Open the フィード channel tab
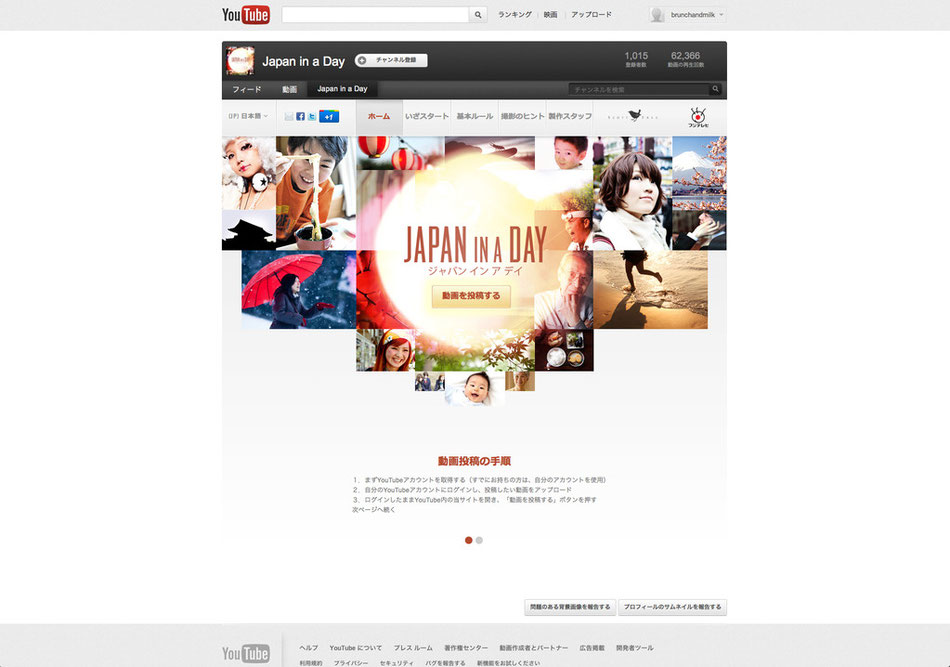 tap(247, 89)
